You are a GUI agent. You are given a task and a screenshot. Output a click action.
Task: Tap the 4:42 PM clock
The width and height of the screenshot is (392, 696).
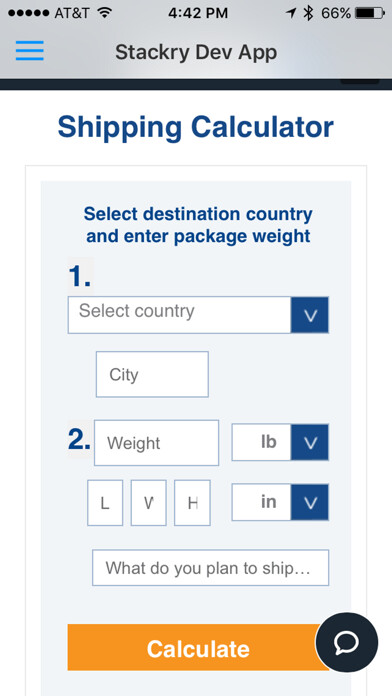[198, 13]
